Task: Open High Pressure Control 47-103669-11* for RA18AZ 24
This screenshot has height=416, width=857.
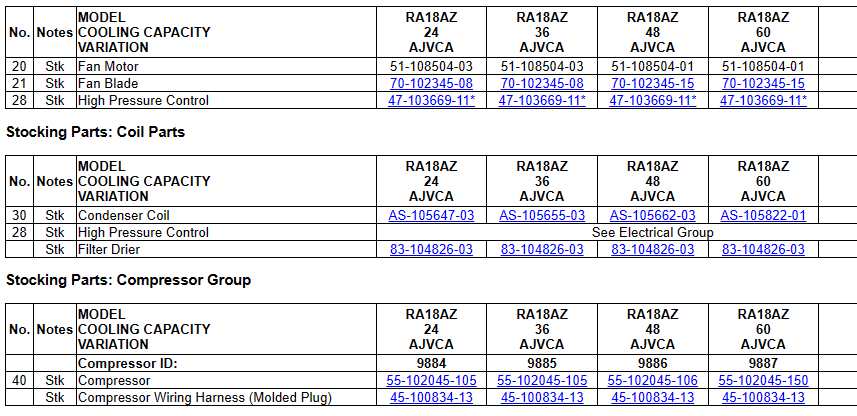Action: 431,101
